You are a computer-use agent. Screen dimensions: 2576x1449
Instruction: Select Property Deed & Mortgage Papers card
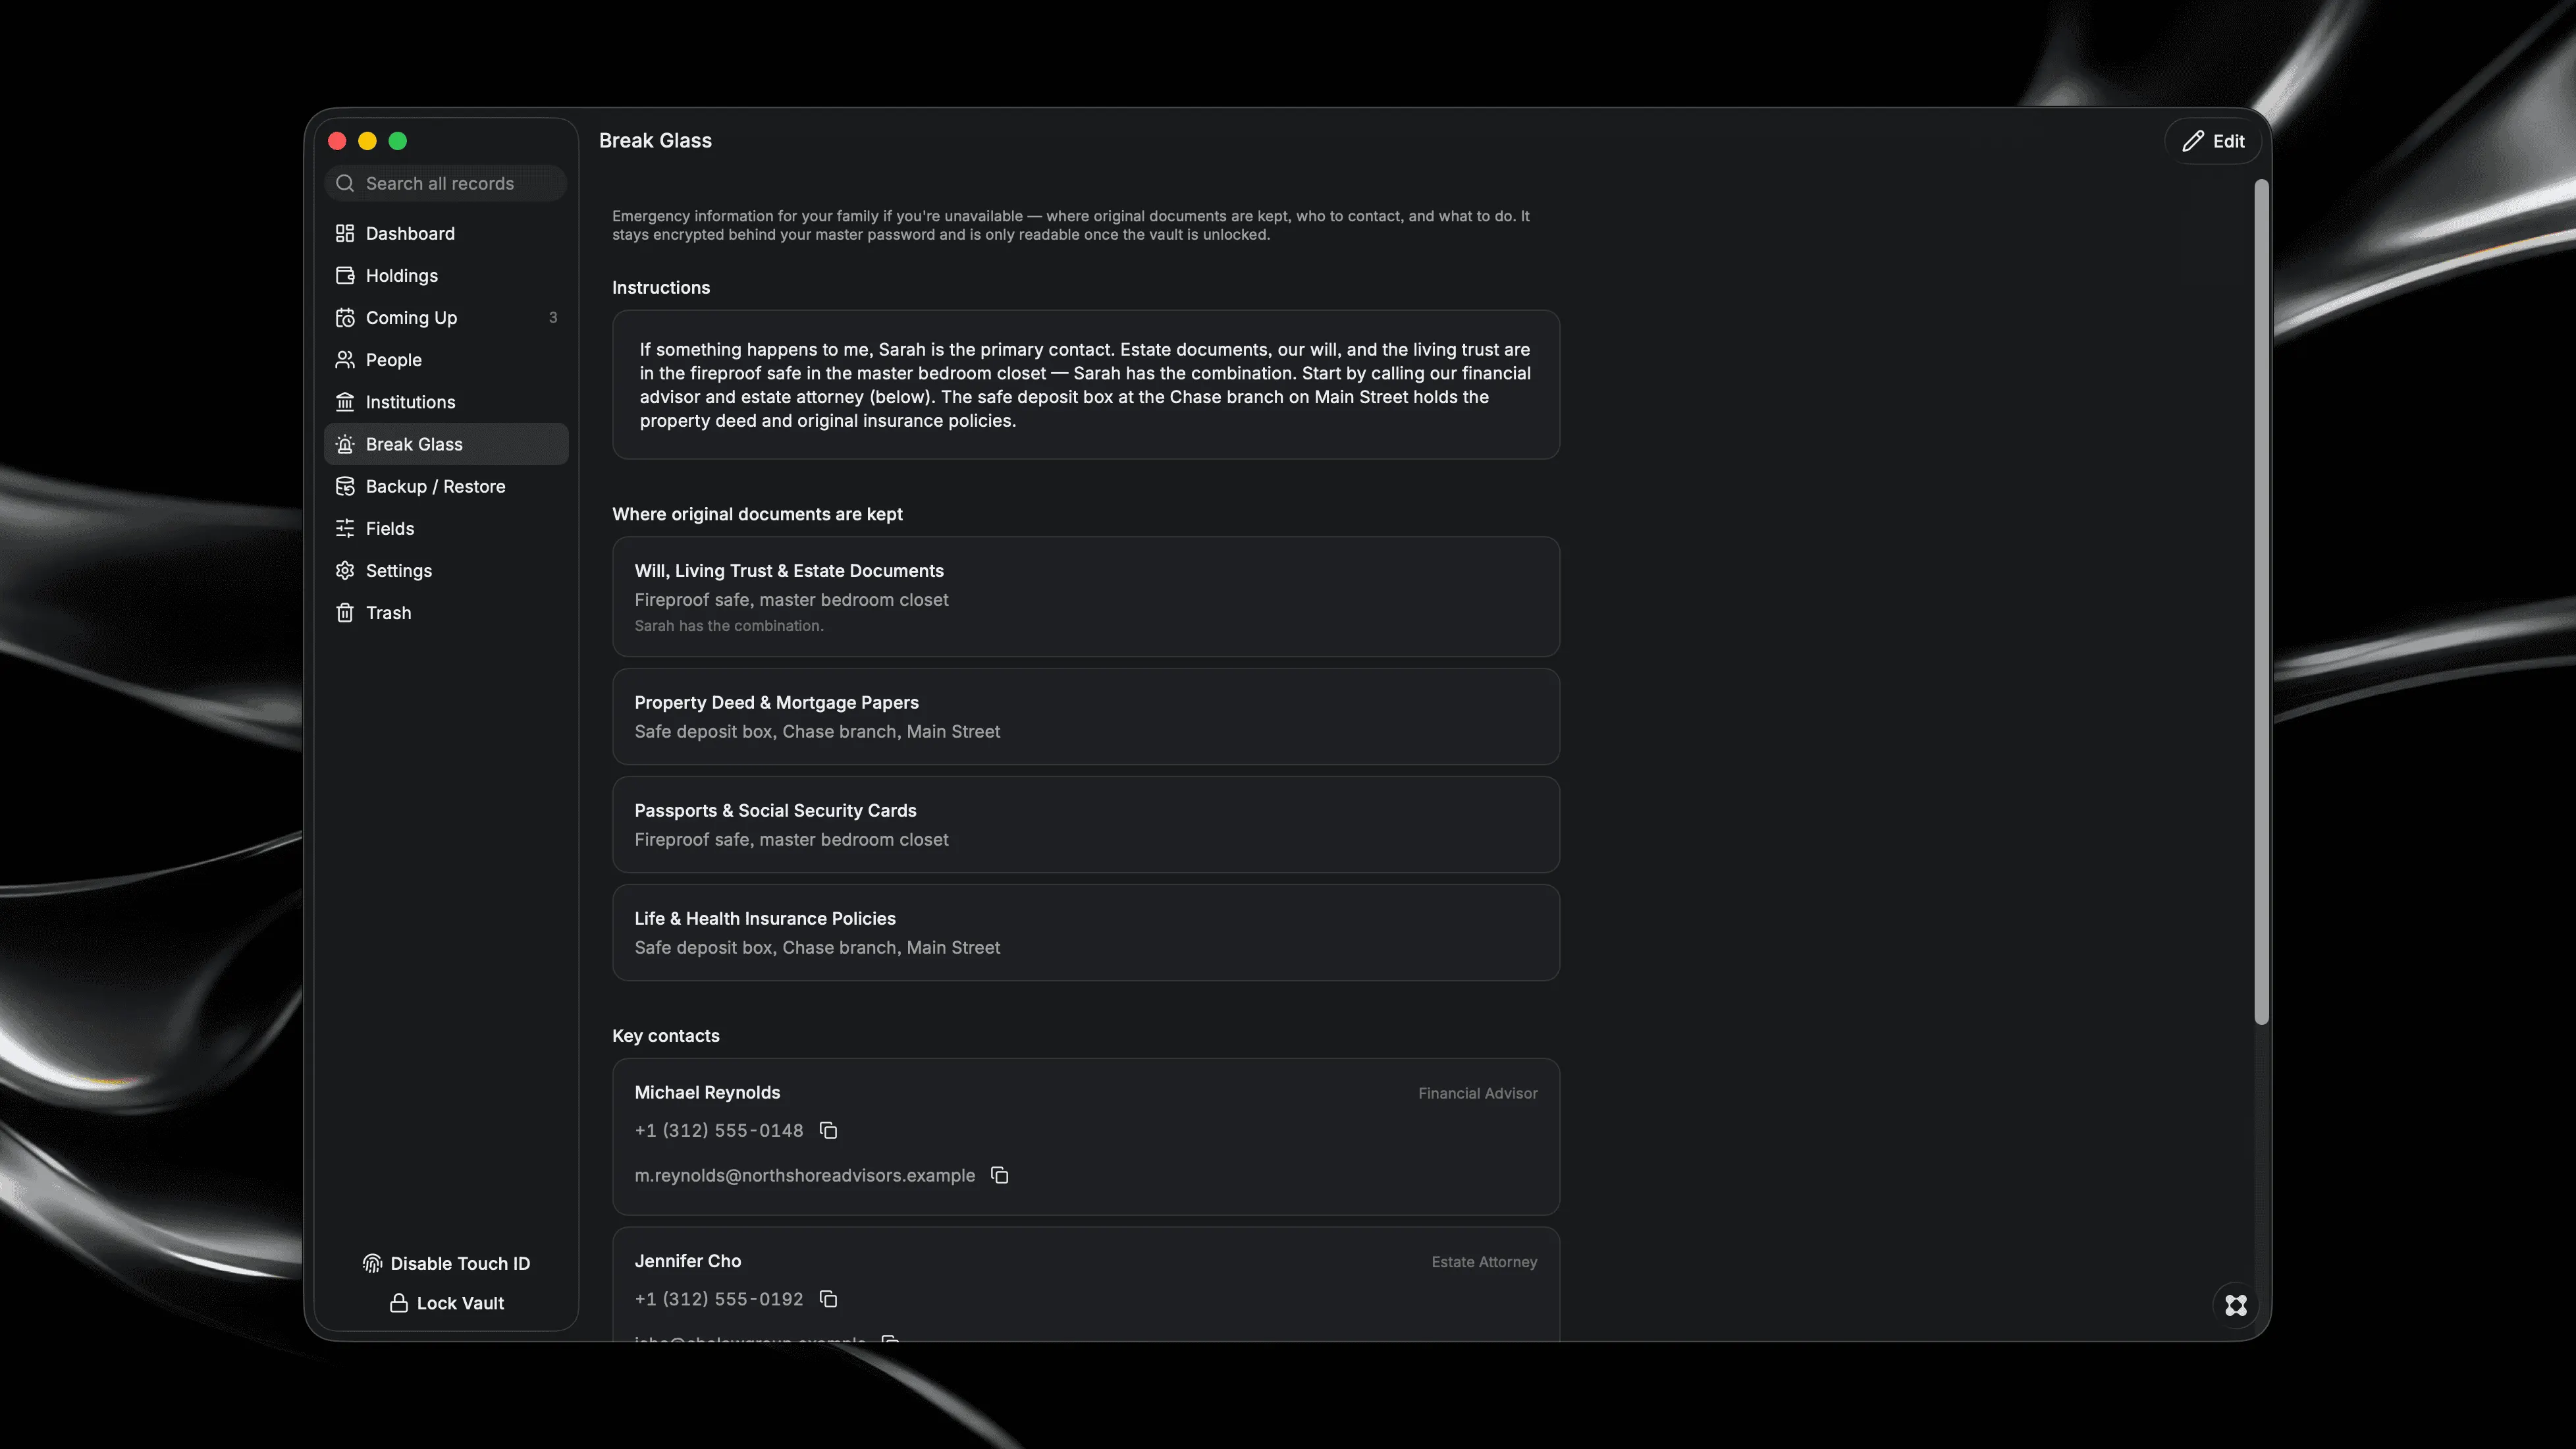click(1086, 717)
